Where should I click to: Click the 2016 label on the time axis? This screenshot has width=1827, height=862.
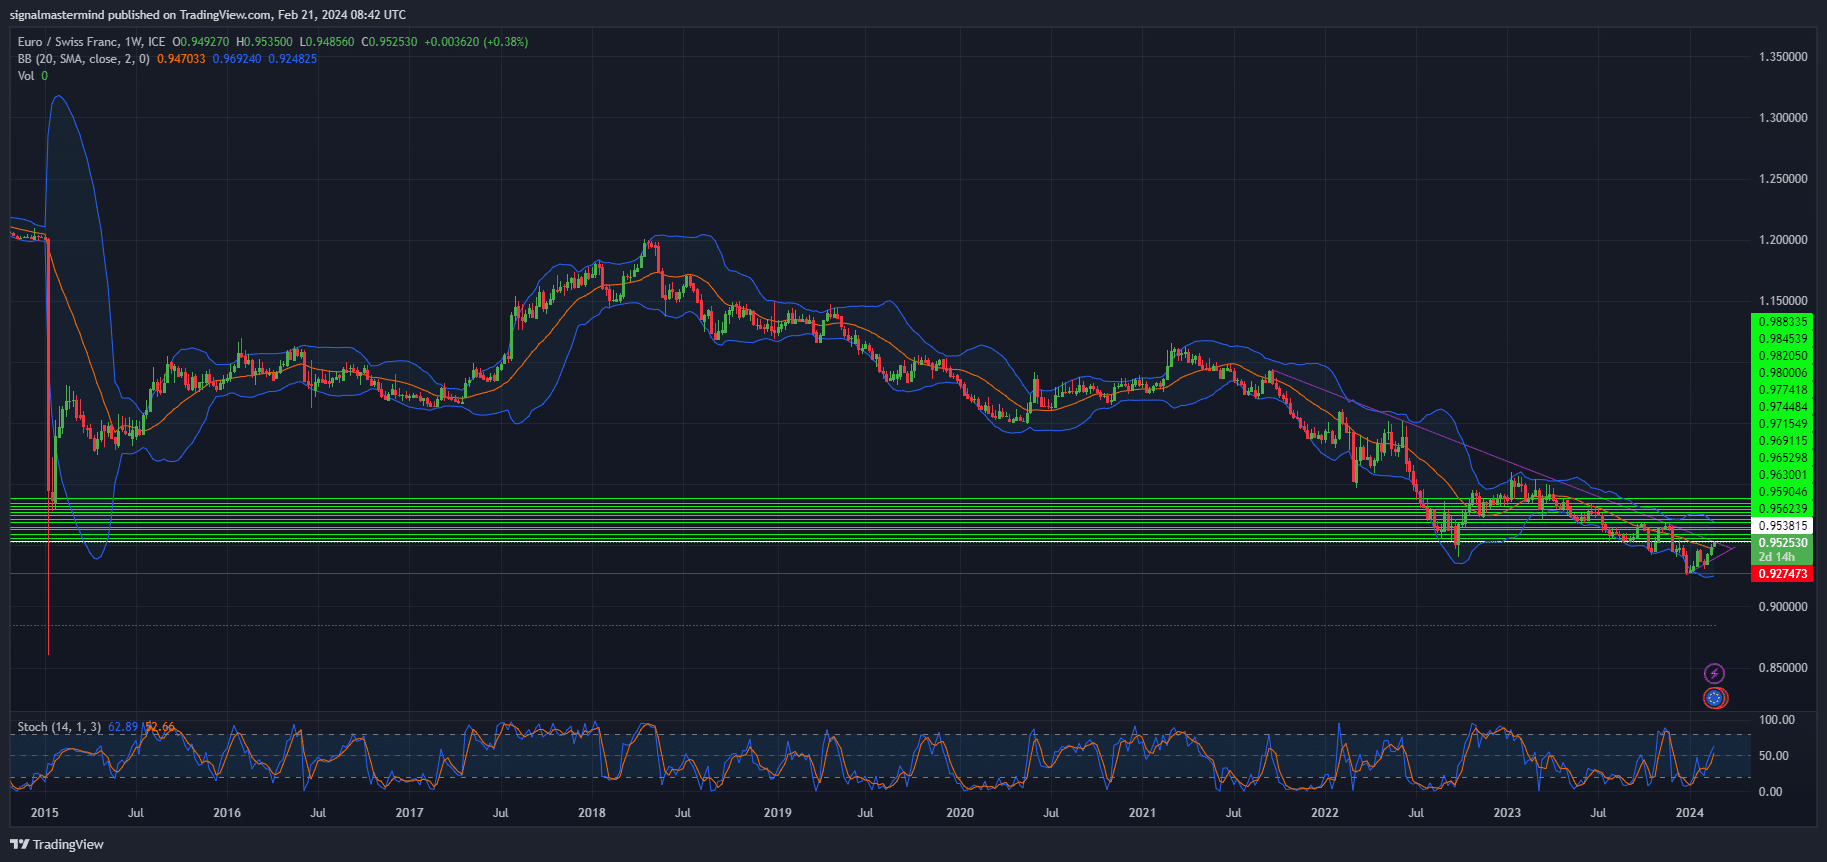(x=227, y=813)
